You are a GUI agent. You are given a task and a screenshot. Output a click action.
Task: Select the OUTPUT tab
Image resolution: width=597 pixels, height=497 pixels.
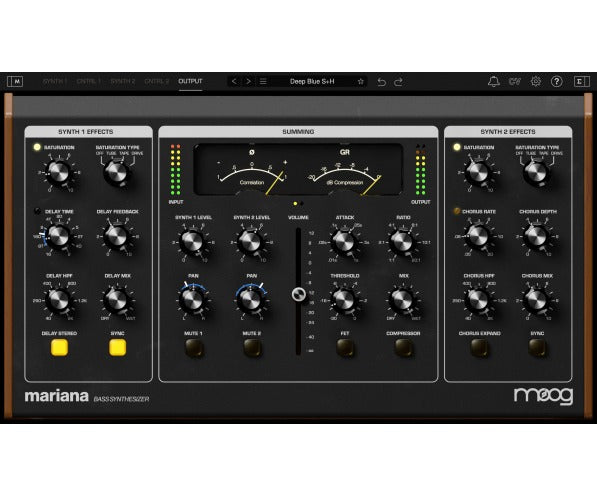(x=190, y=82)
